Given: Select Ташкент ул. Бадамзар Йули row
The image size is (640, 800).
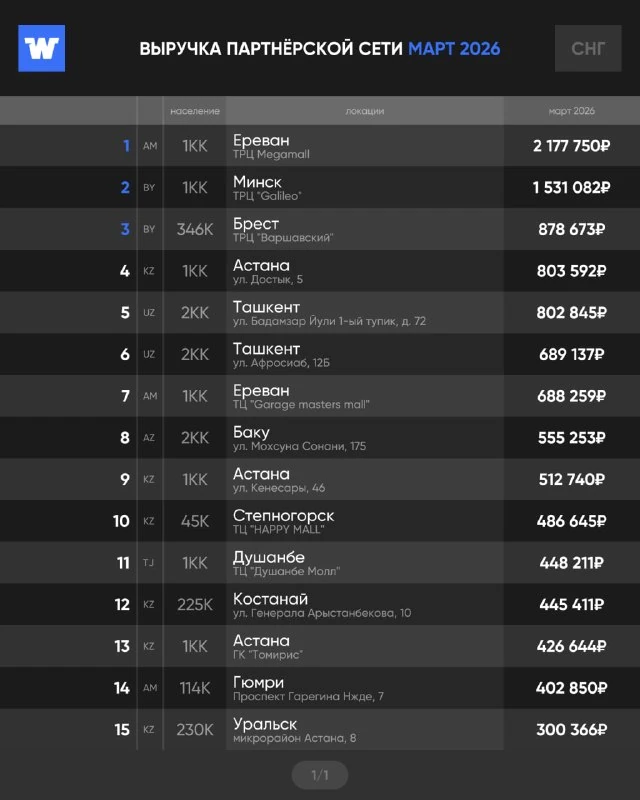Looking at the screenshot, I should [320, 312].
